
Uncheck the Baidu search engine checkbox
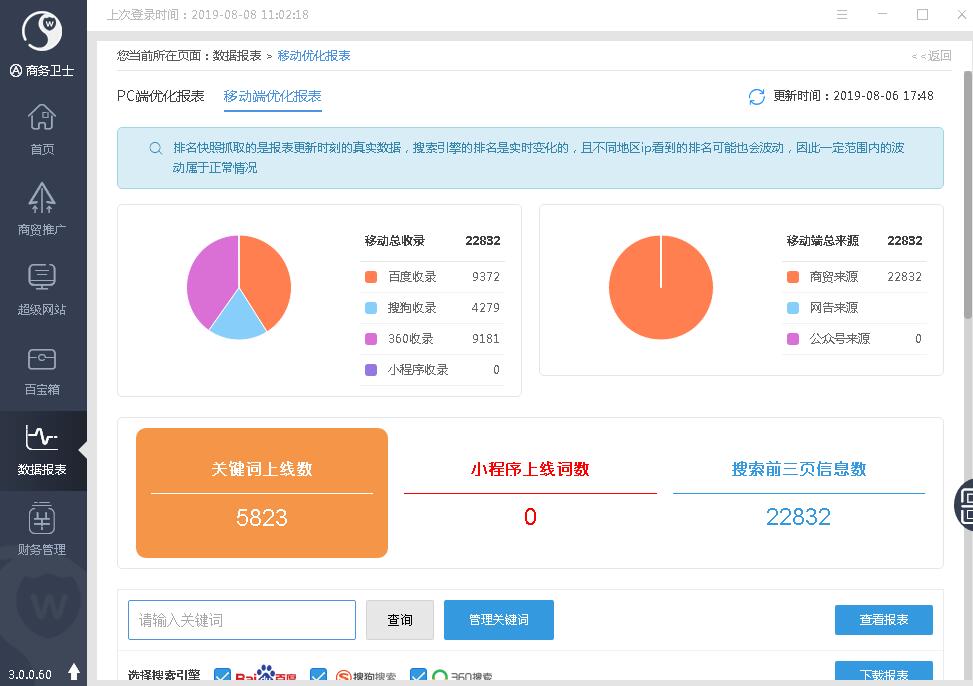click(x=222, y=677)
